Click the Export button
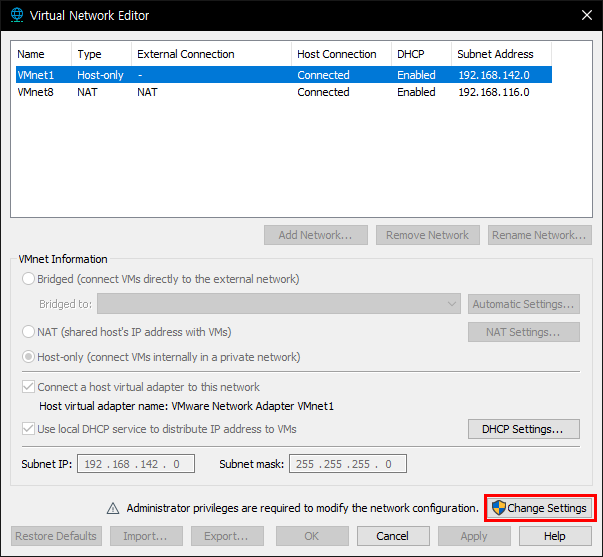The height and width of the screenshot is (557, 603). pyautogui.click(x=227, y=536)
